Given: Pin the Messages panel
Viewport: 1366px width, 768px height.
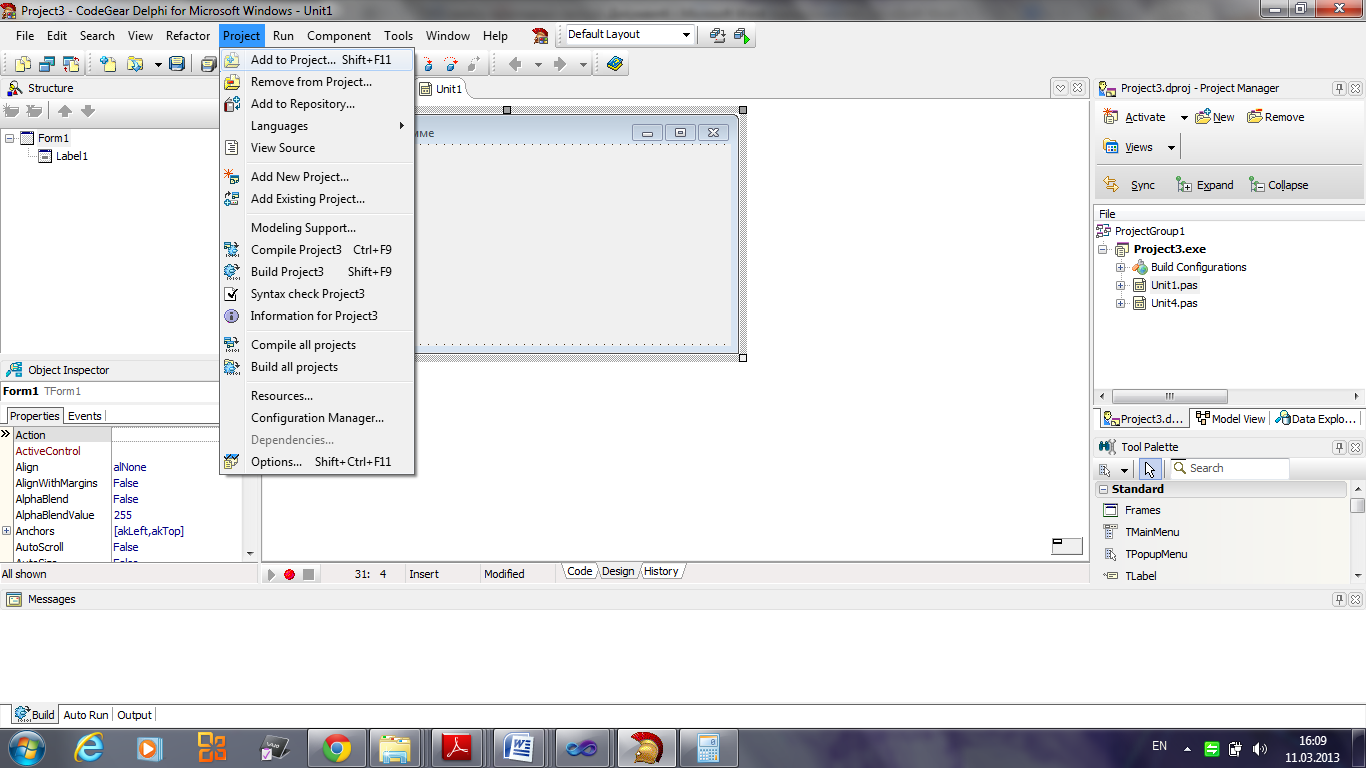Looking at the screenshot, I should point(1340,599).
